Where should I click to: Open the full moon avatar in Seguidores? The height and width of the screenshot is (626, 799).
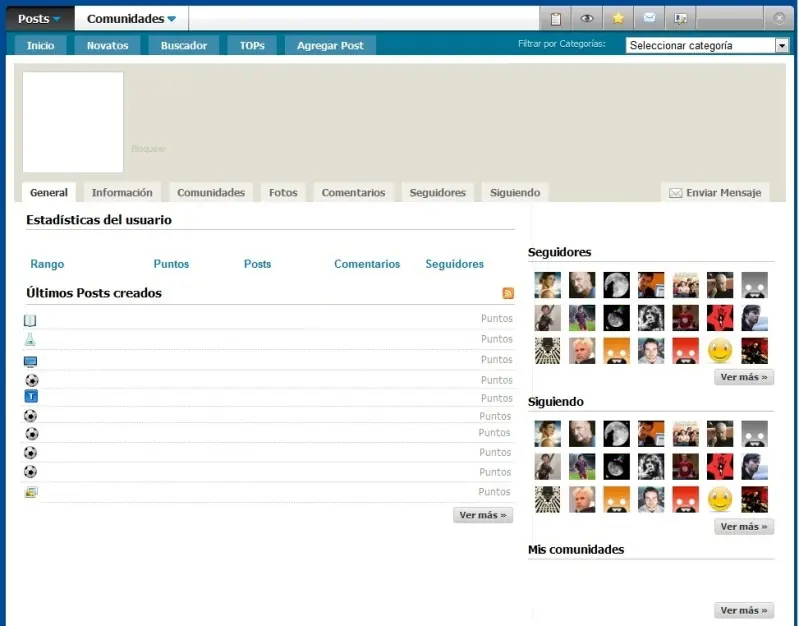click(x=617, y=285)
